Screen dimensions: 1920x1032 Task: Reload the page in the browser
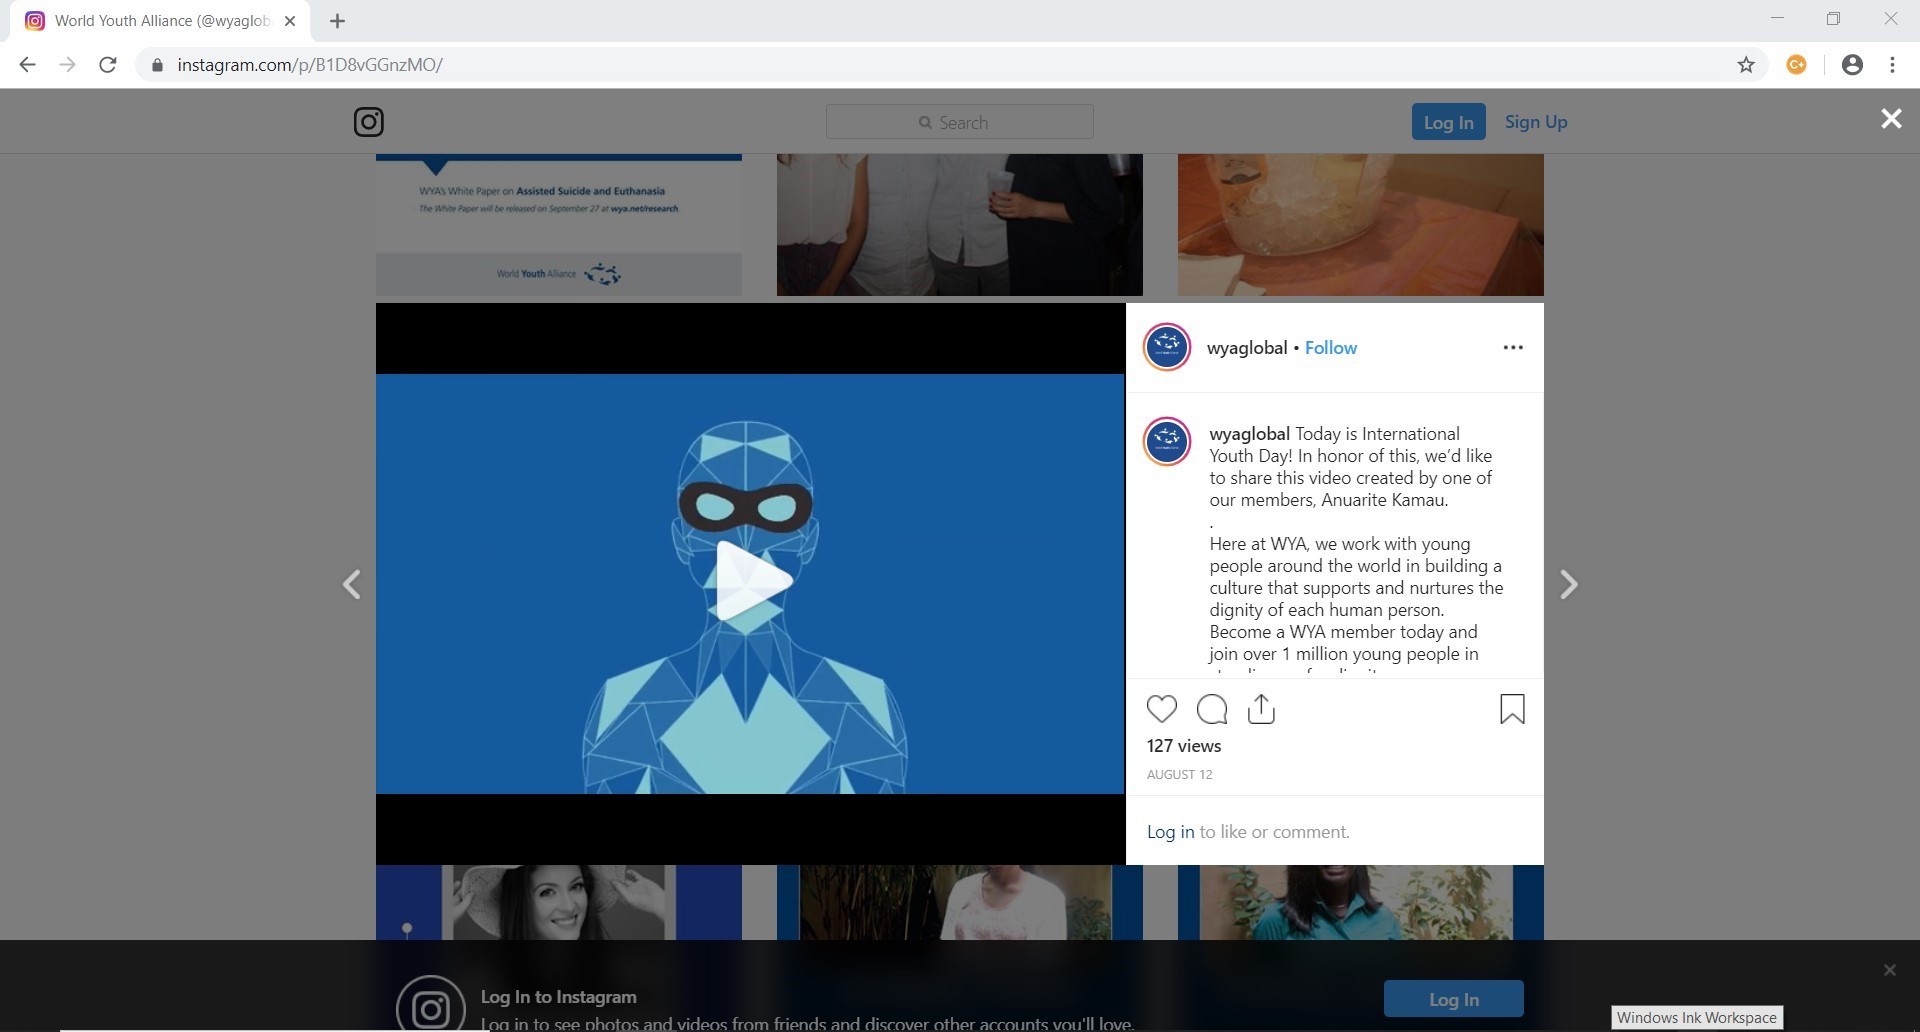click(x=108, y=65)
